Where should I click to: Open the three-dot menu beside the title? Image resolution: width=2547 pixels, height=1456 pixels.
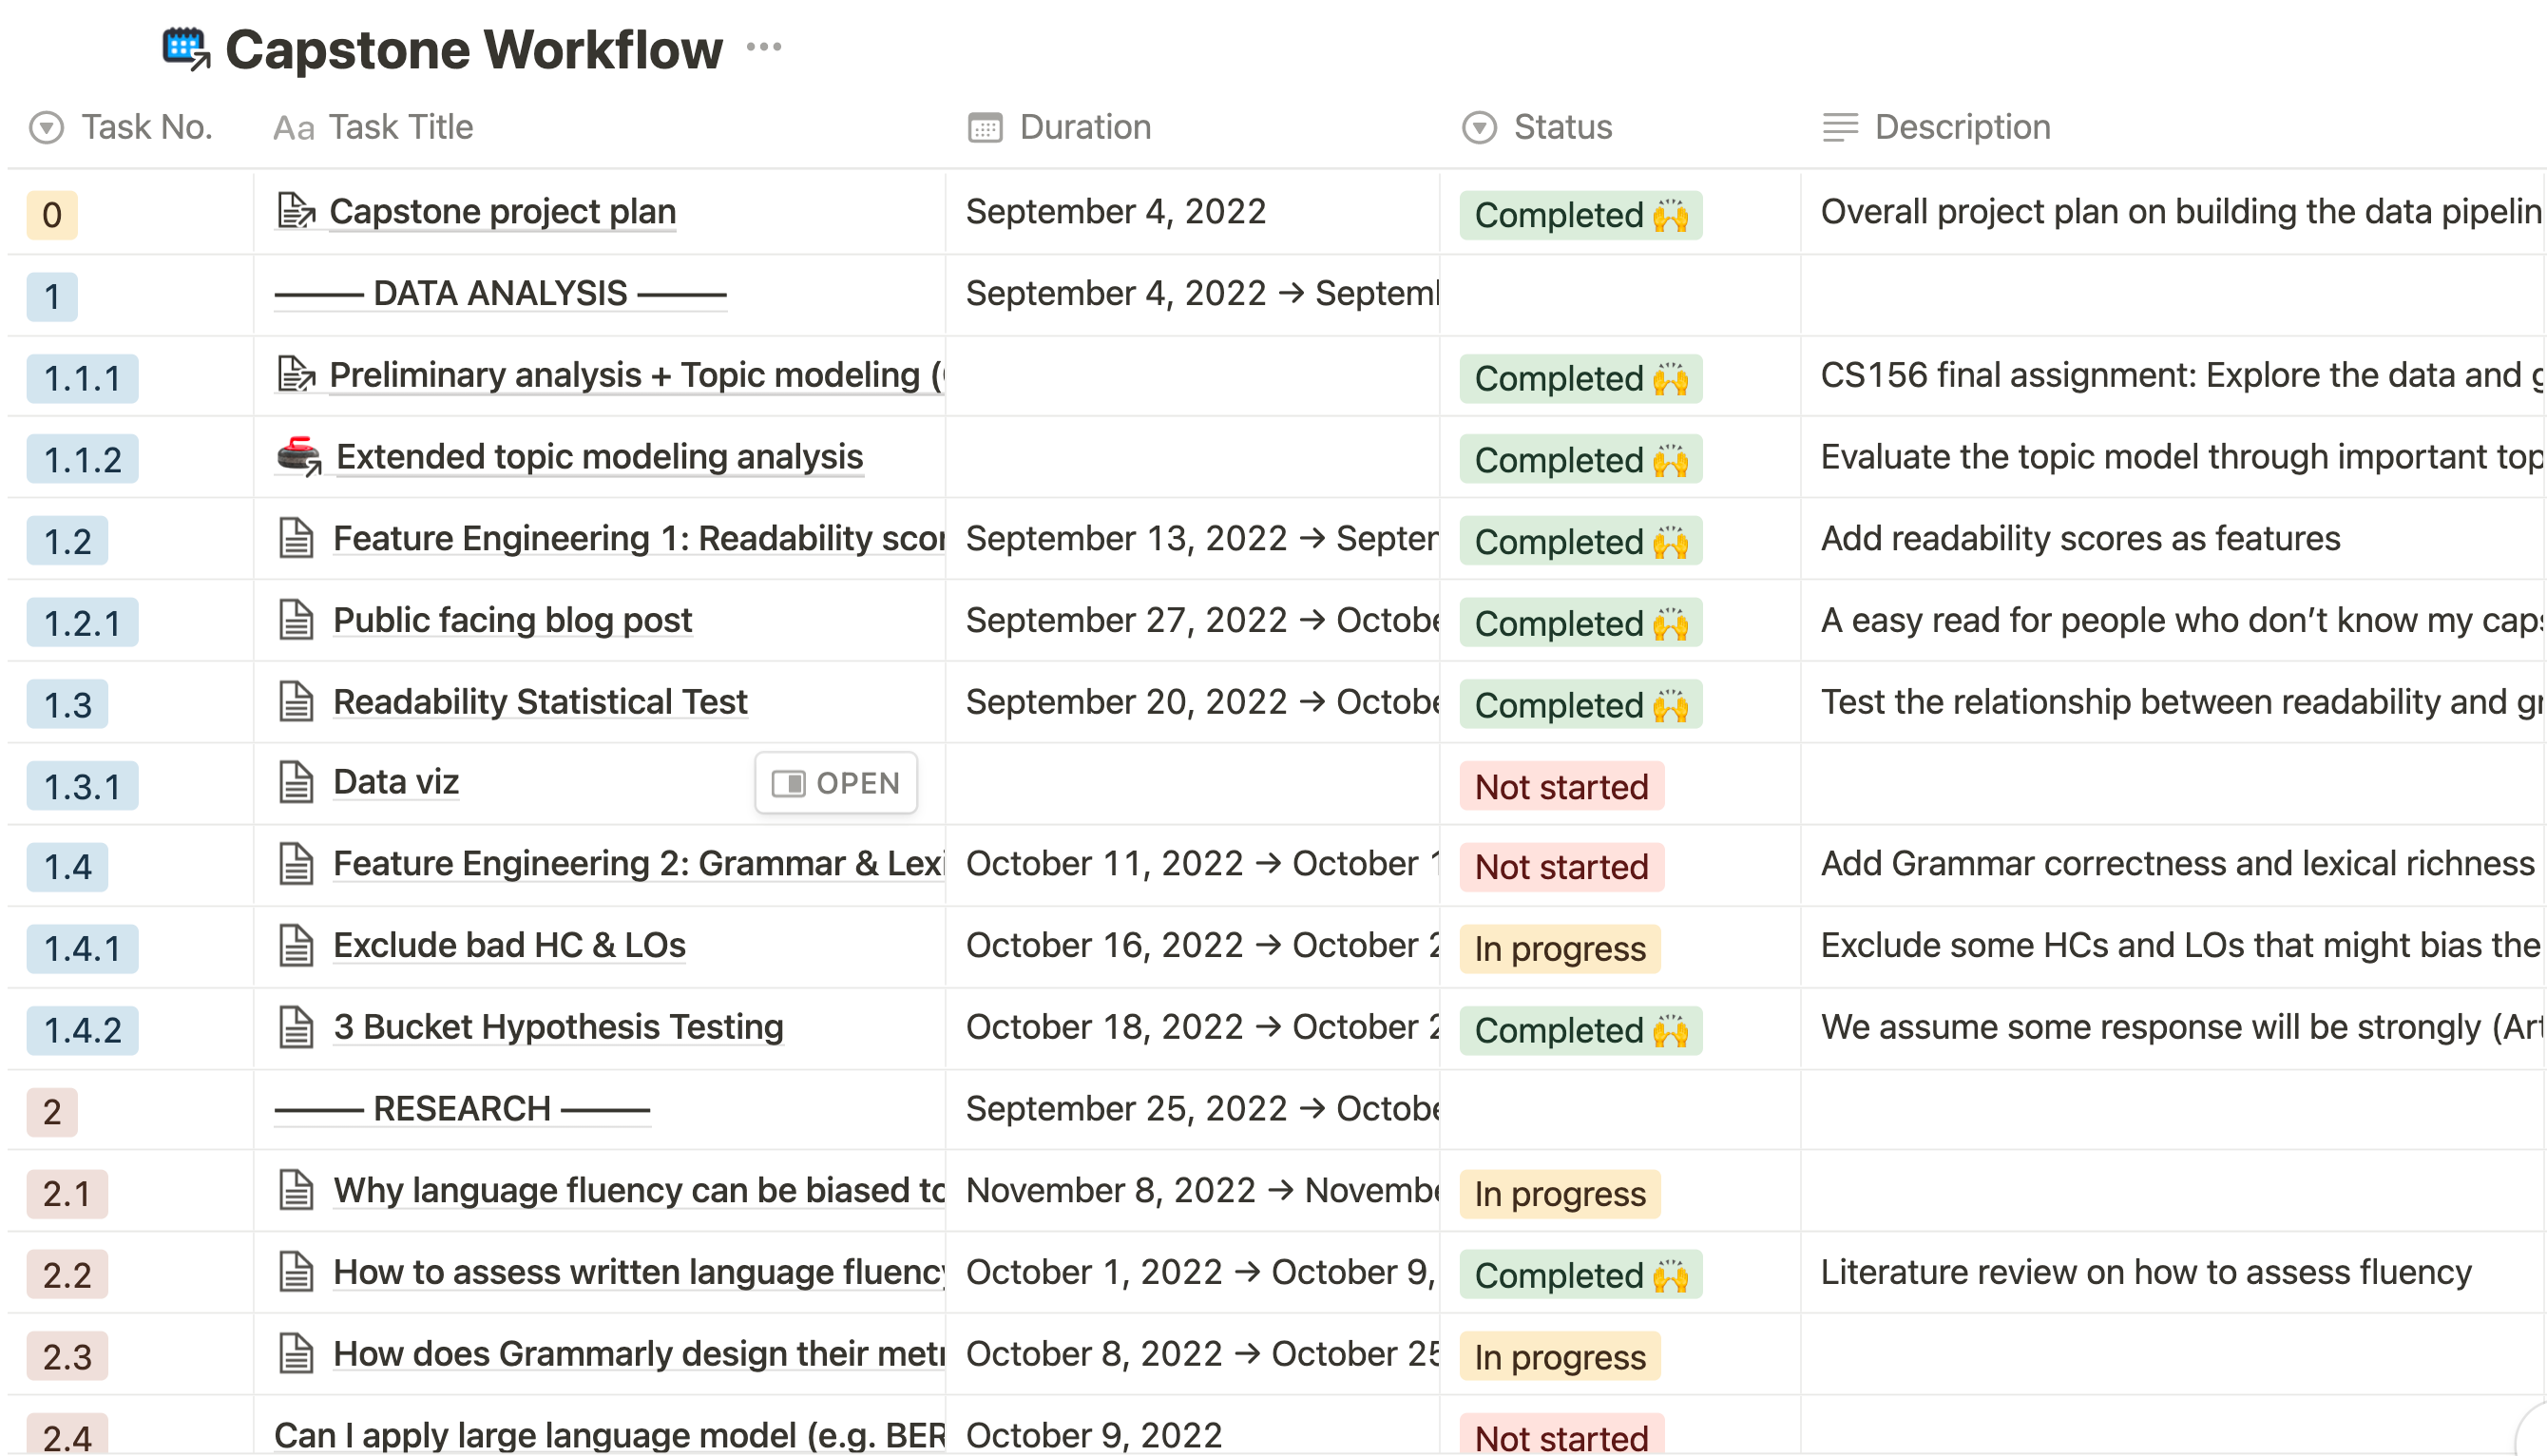tap(764, 47)
